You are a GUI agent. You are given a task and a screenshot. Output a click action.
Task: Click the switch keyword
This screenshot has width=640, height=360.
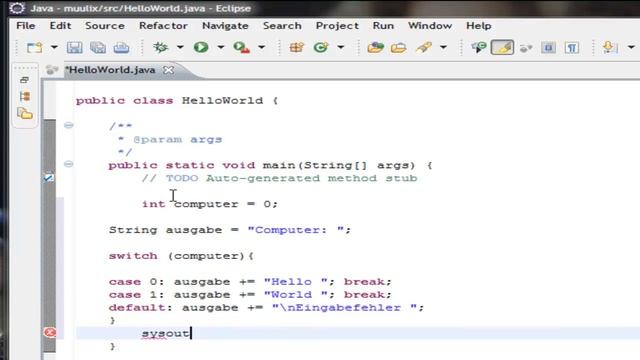coord(133,256)
